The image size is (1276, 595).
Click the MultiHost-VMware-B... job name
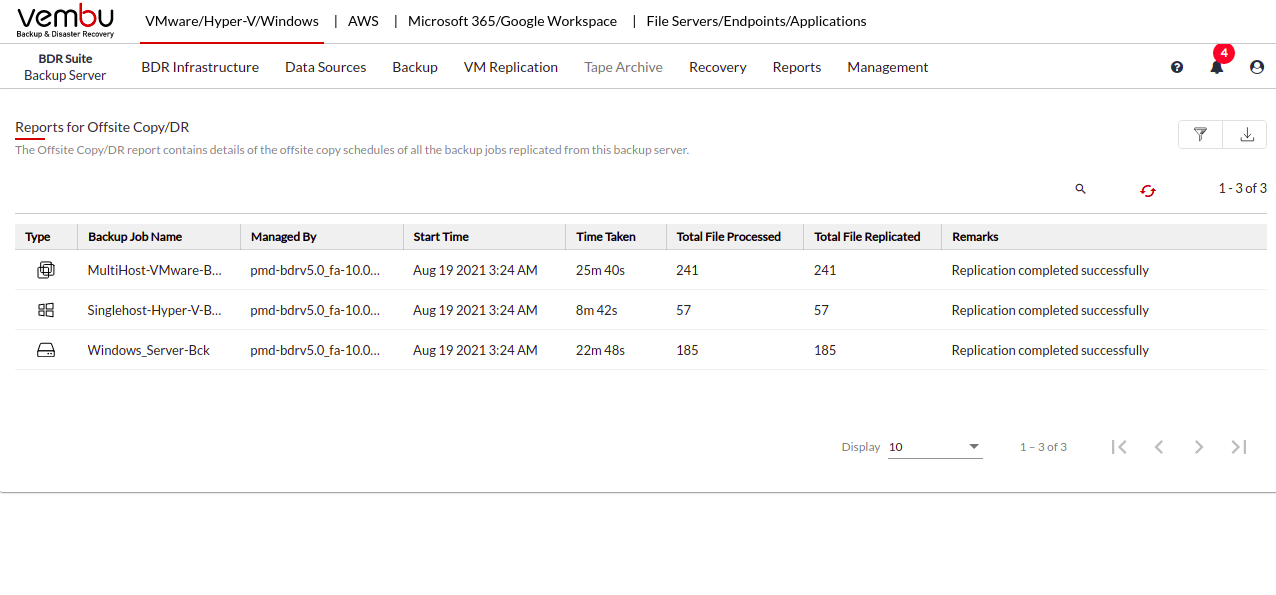coord(155,270)
